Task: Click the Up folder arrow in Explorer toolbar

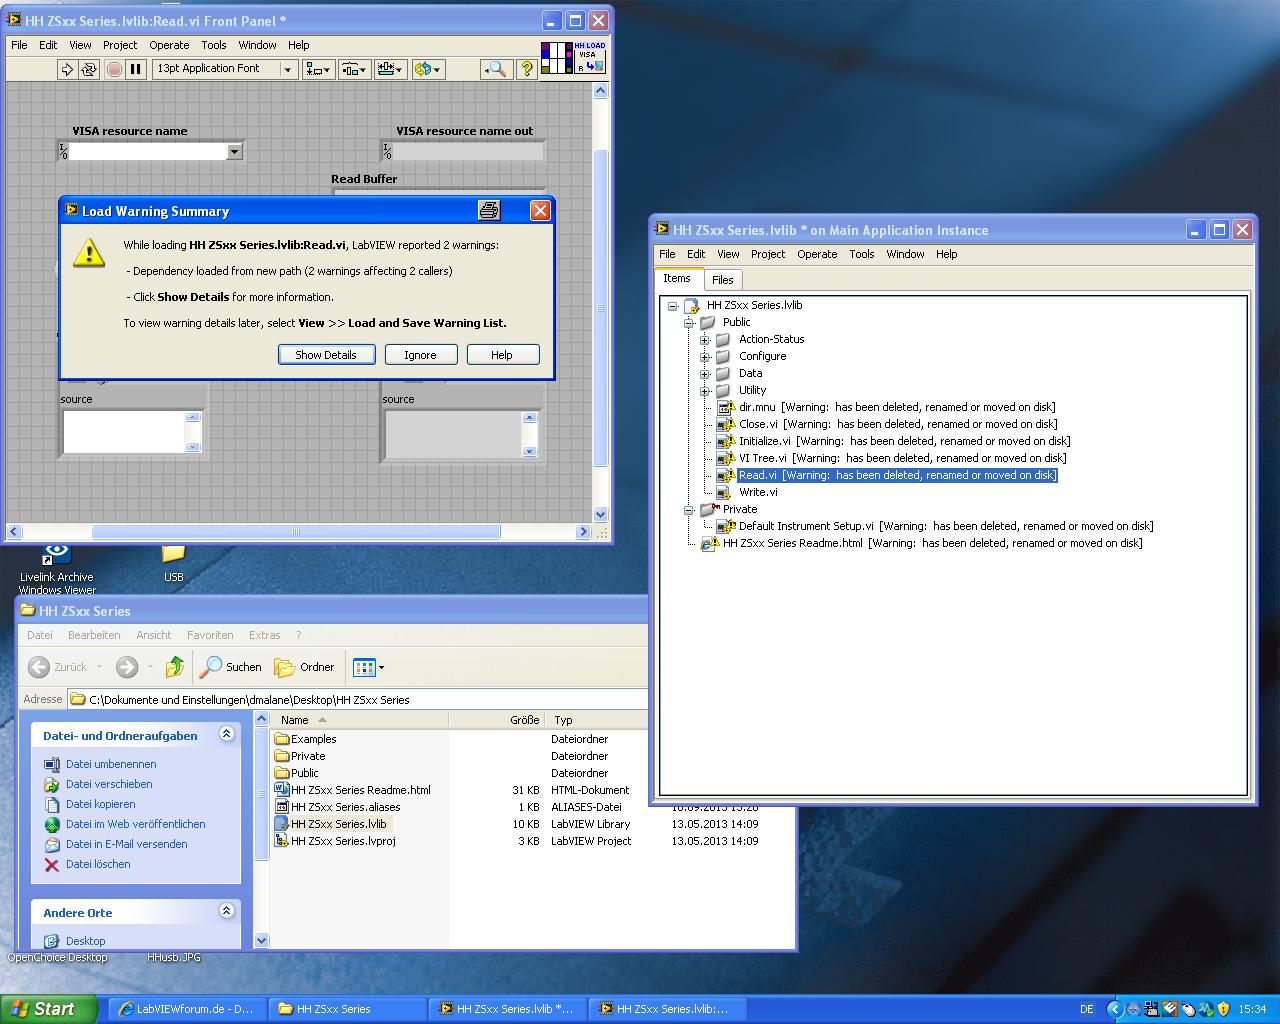Action: (175, 667)
